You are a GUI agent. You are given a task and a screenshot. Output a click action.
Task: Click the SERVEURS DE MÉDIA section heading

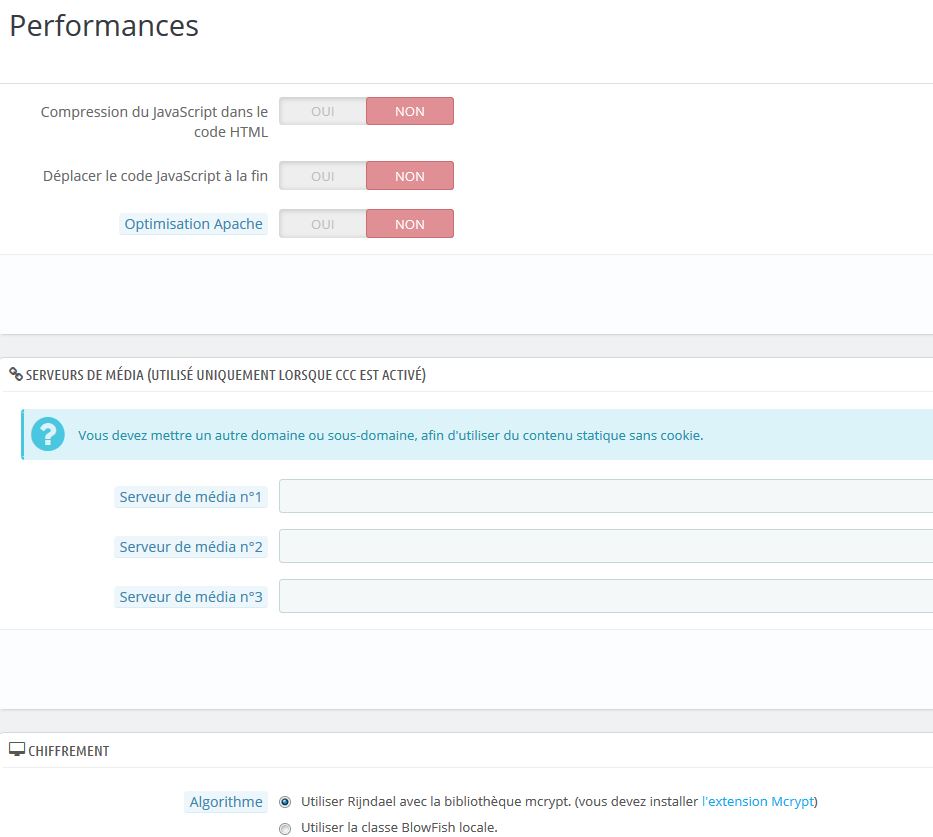[x=226, y=375]
